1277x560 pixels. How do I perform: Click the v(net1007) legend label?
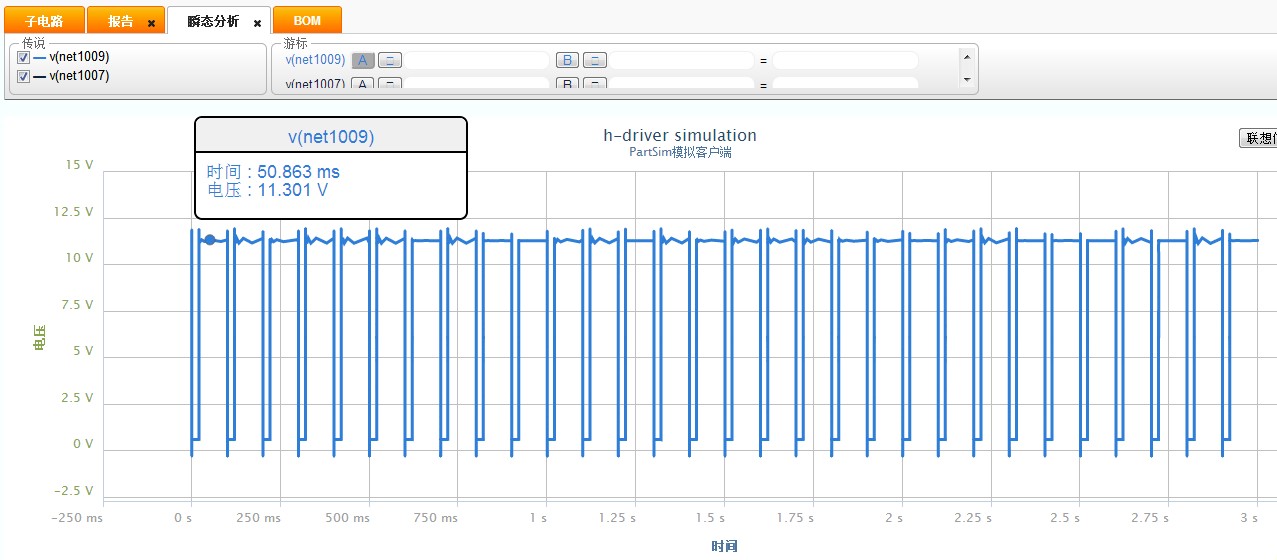(x=79, y=76)
